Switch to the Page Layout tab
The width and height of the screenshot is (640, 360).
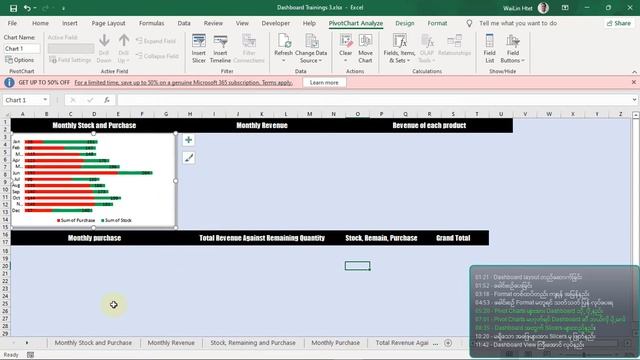pos(109,23)
